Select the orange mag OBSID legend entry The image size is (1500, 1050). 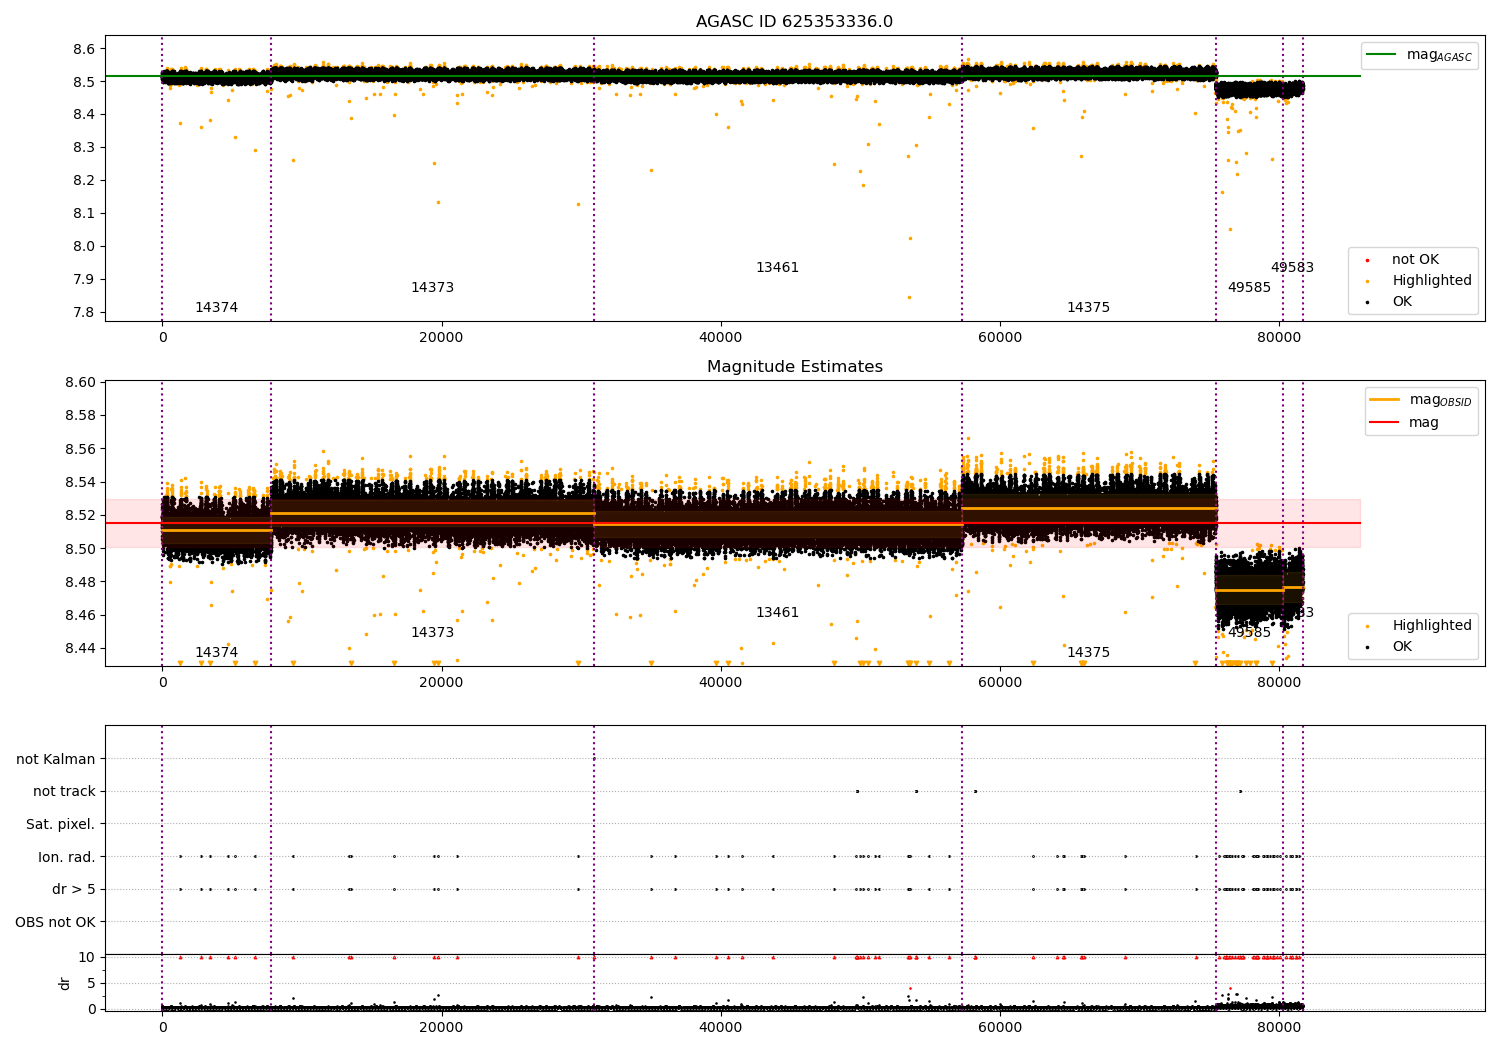click(1421, 400)
